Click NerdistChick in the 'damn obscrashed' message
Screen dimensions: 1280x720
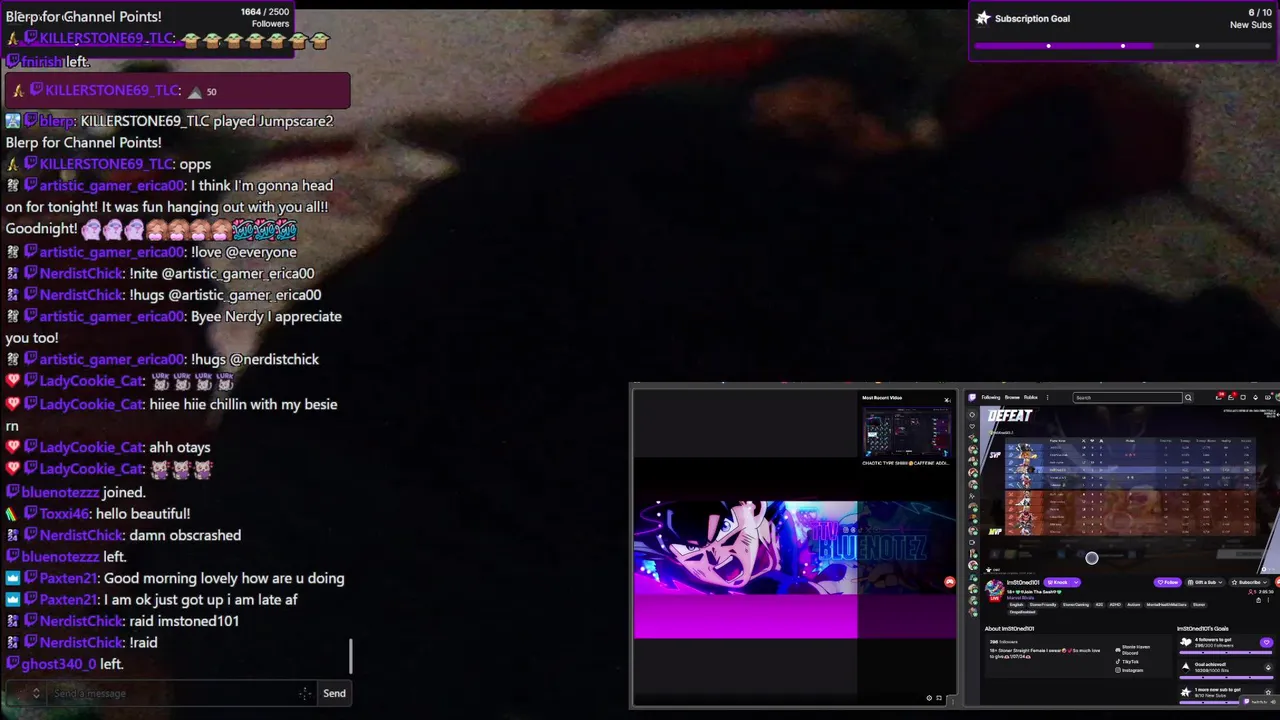click(81, 535)
